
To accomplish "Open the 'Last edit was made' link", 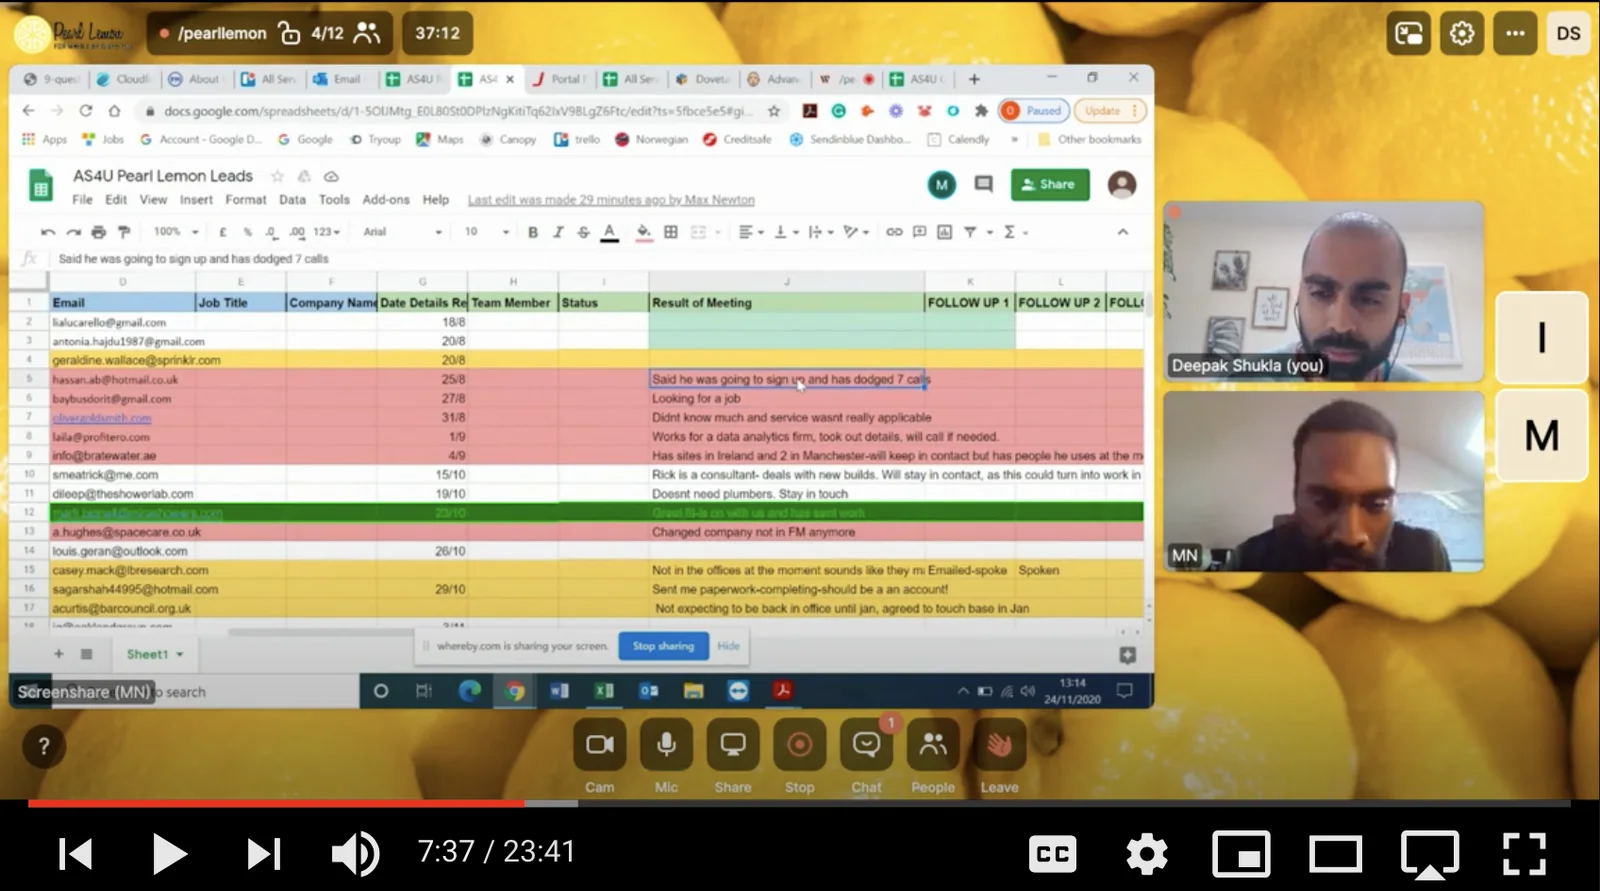I will pos(611,200).
